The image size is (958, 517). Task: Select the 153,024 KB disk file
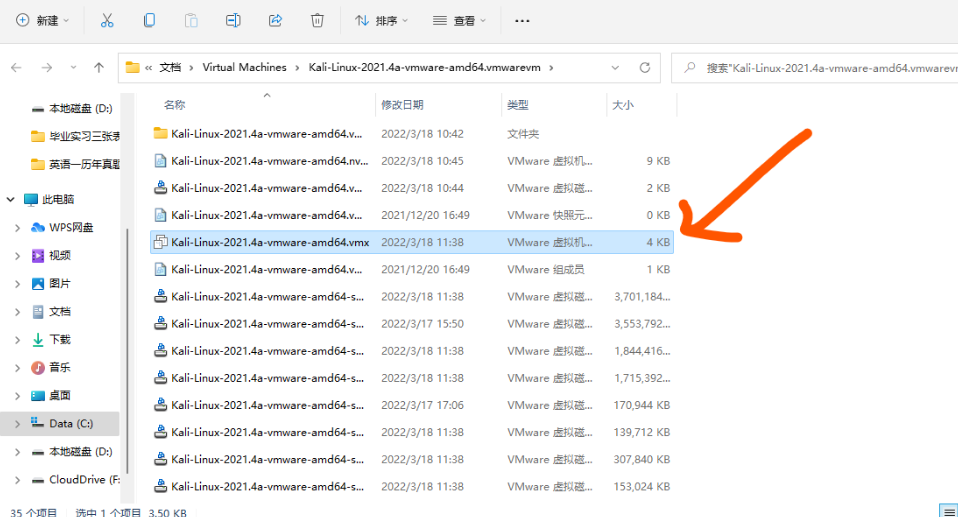[412, 486]
